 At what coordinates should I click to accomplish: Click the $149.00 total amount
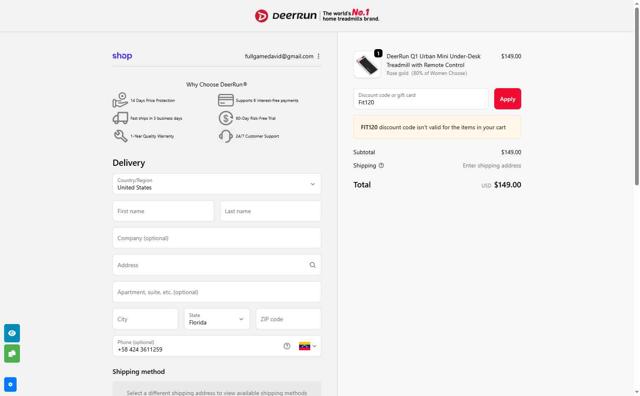click(507, 185)
